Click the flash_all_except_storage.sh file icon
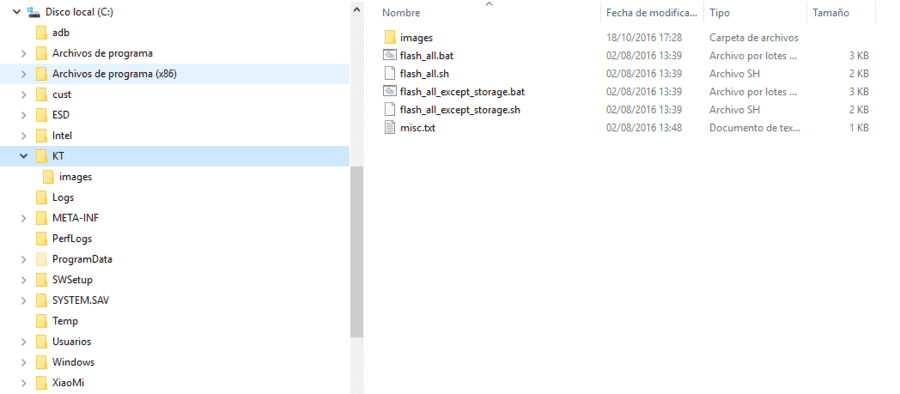 click(390, 109)
